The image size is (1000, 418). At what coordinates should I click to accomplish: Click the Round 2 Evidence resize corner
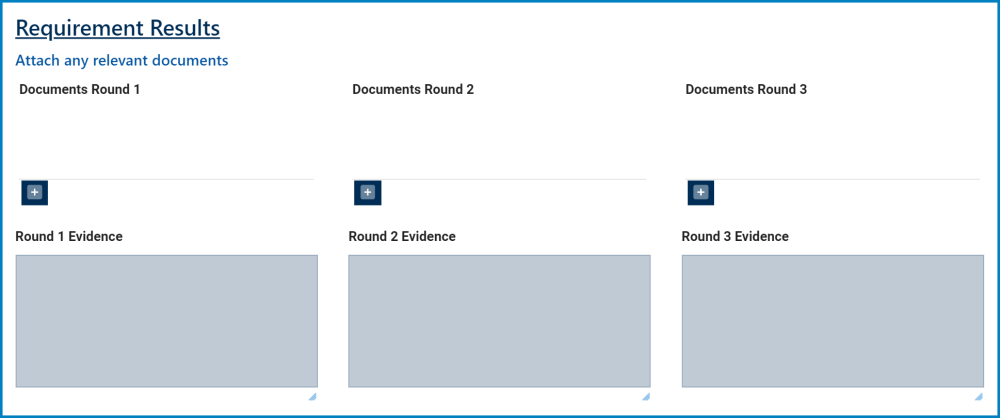(645, 397)
